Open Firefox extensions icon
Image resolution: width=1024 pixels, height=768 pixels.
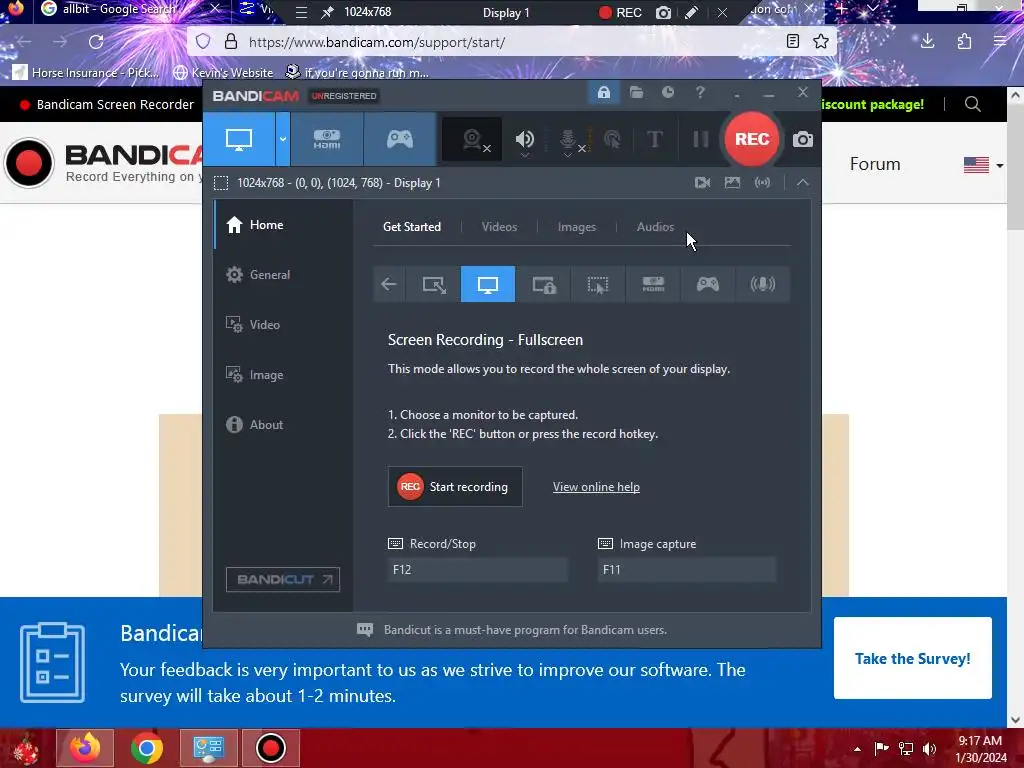tap(964, 42)
